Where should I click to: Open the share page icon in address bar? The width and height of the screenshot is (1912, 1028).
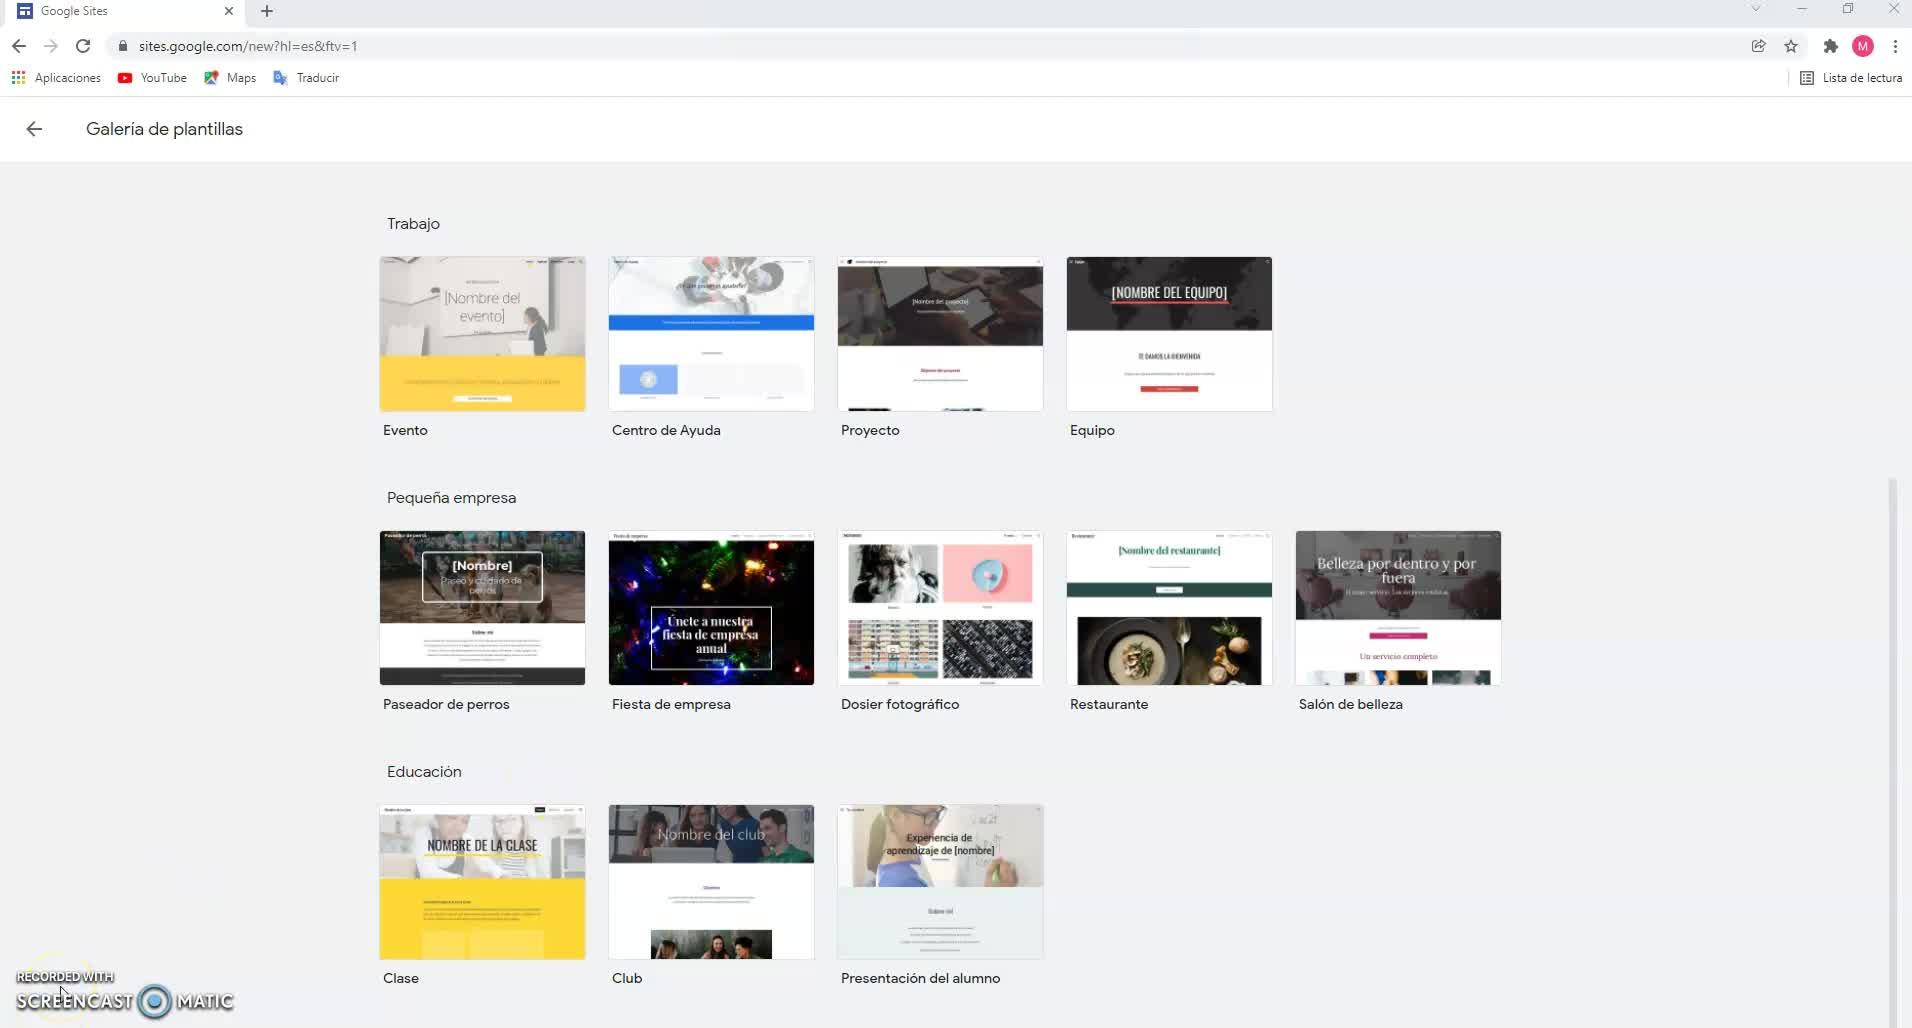tap(1758, 46)
